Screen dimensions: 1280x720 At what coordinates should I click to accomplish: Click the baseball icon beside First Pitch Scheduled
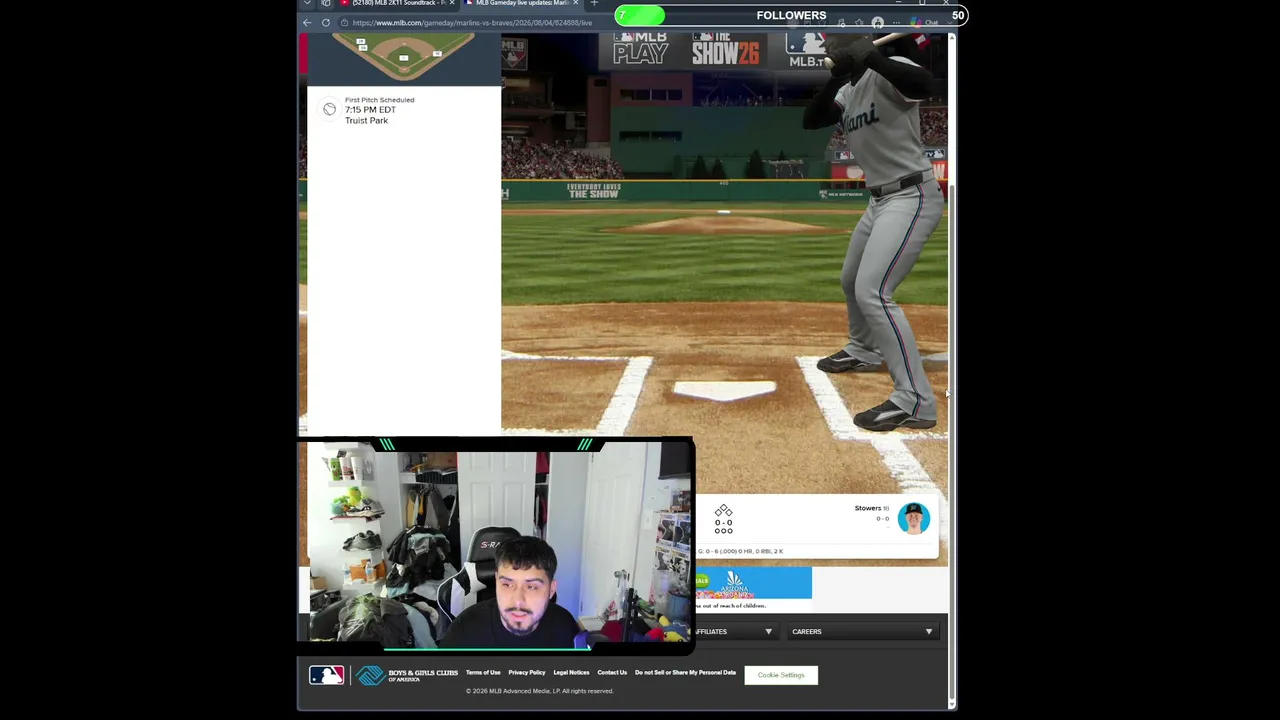click(329, 109)
